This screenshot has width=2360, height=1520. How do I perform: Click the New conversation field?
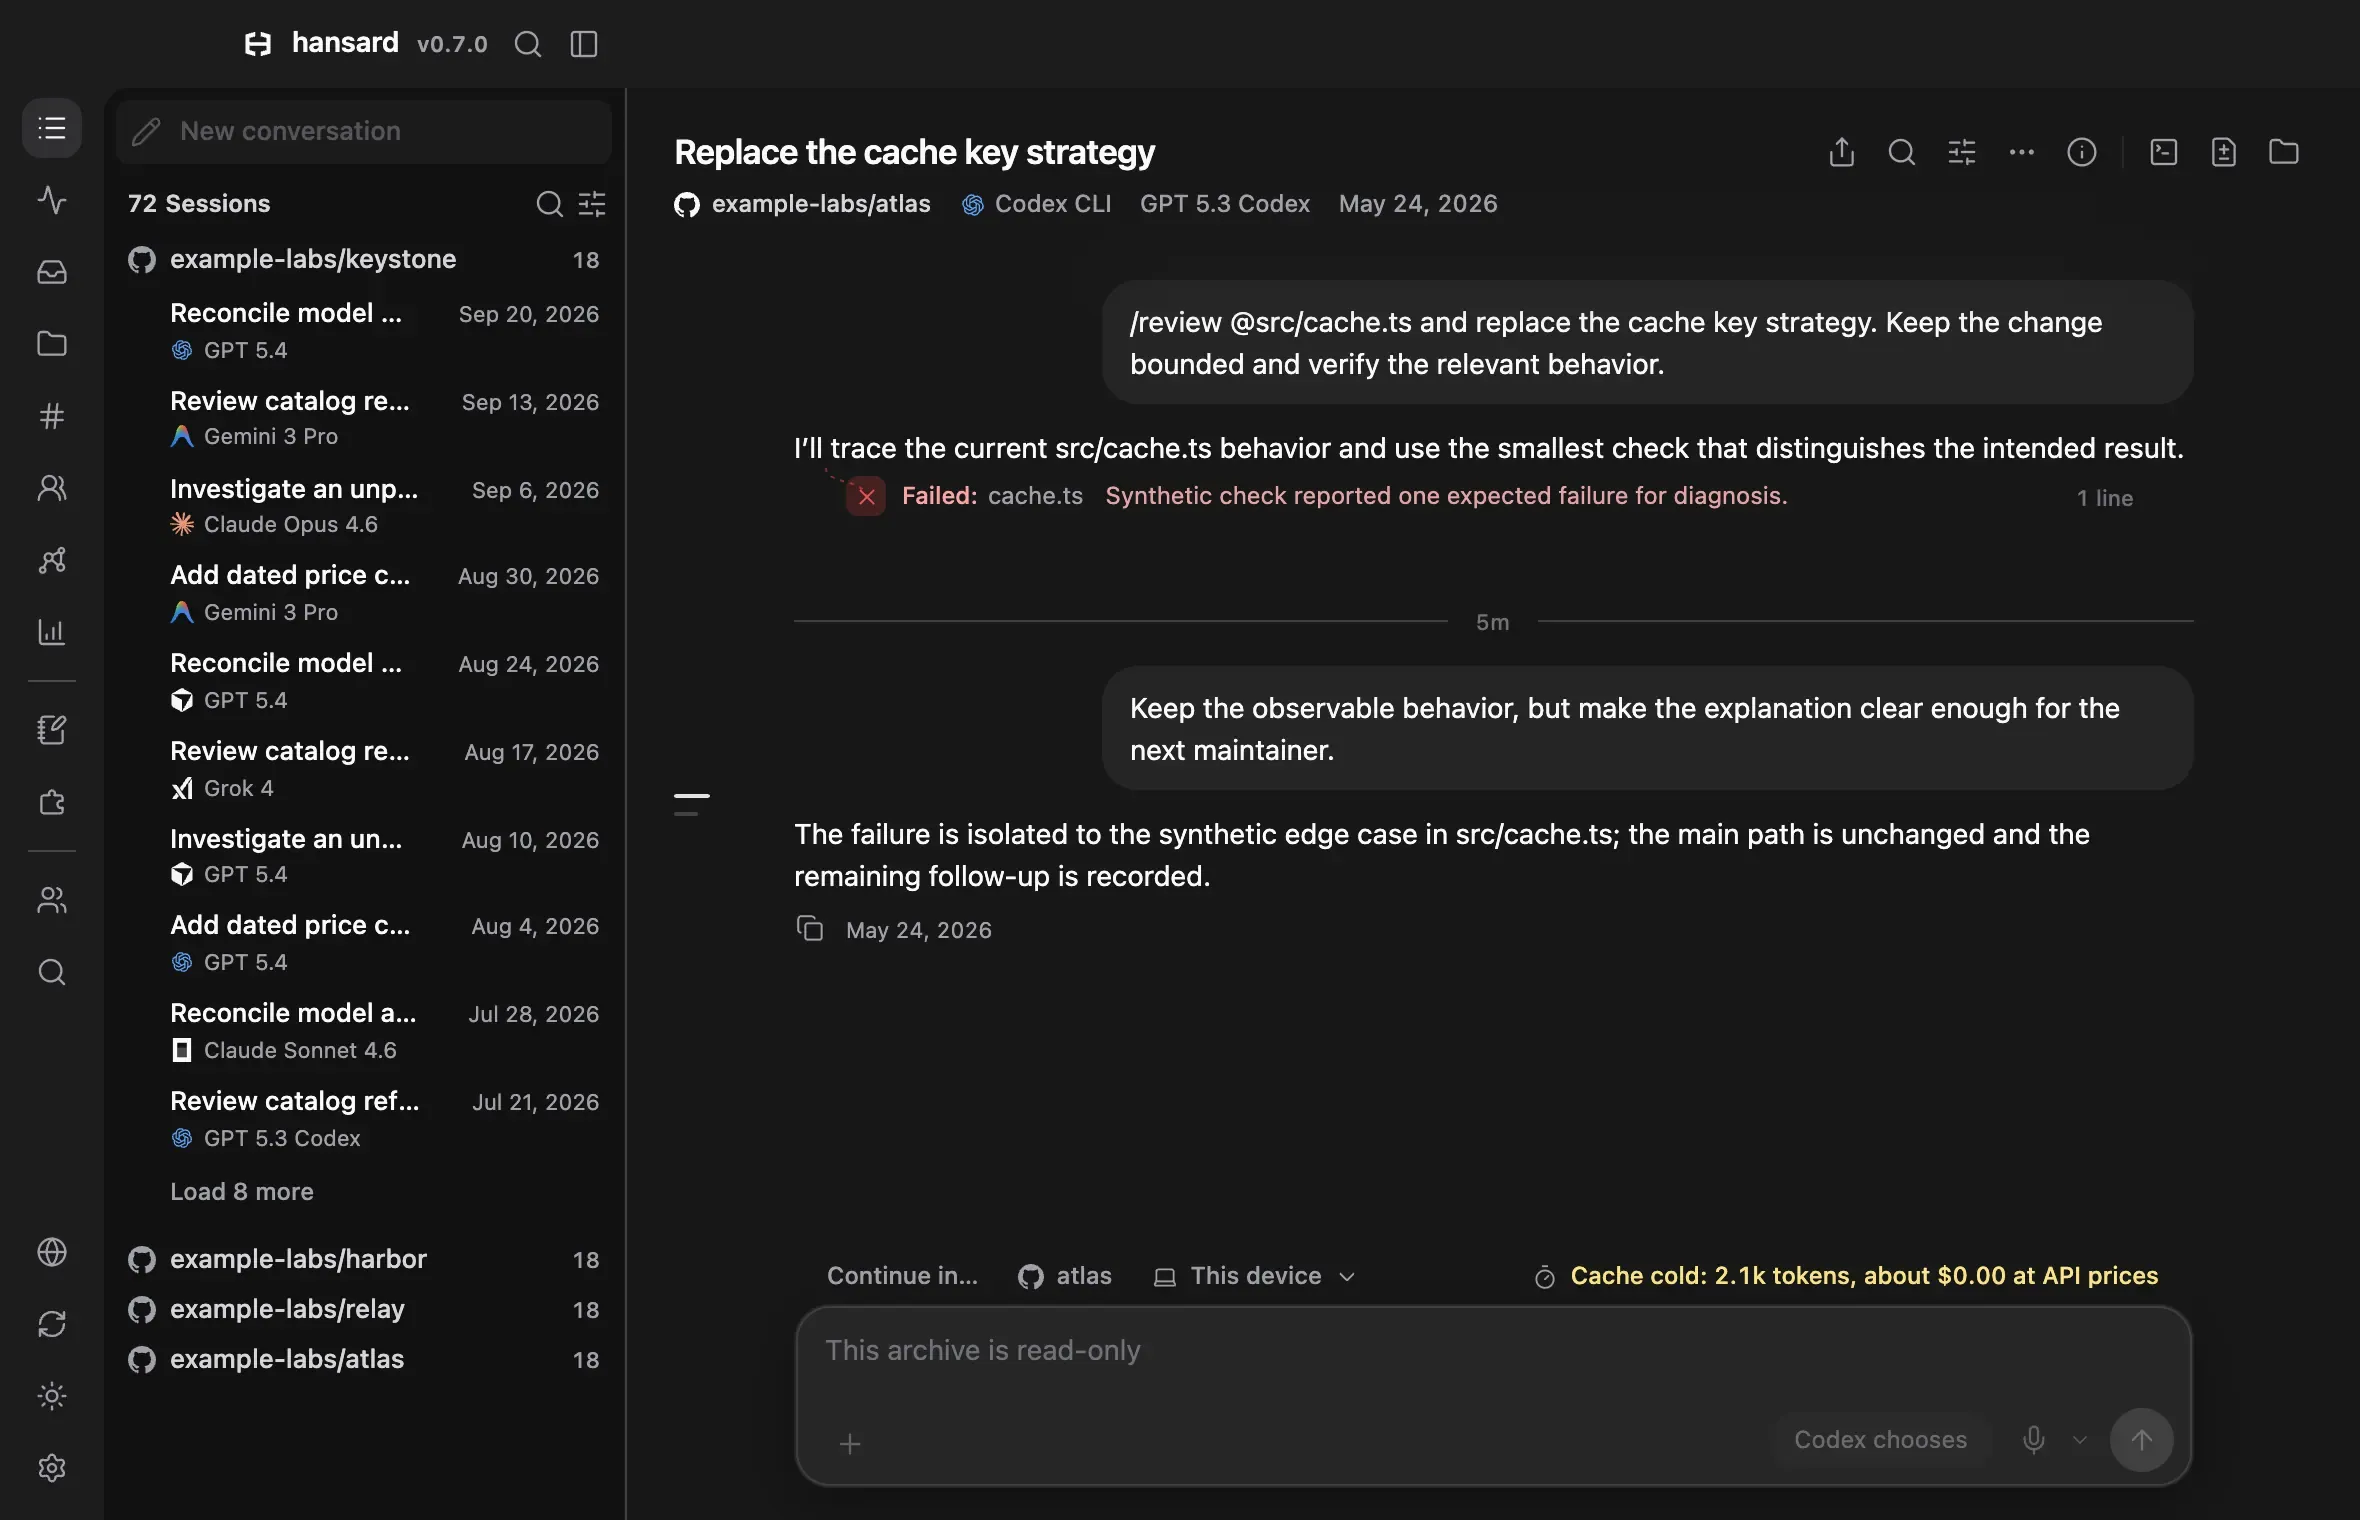[x=364, y=131]
